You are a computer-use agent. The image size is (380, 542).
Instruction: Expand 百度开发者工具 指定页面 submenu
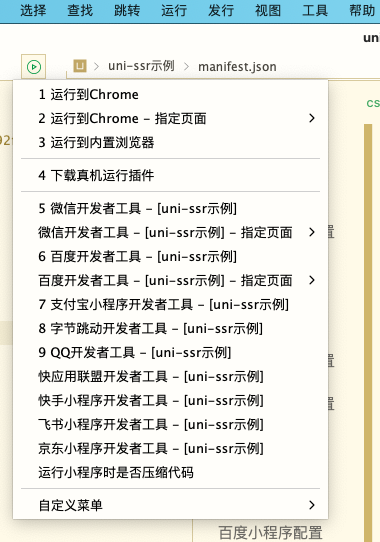click(170, 280)
